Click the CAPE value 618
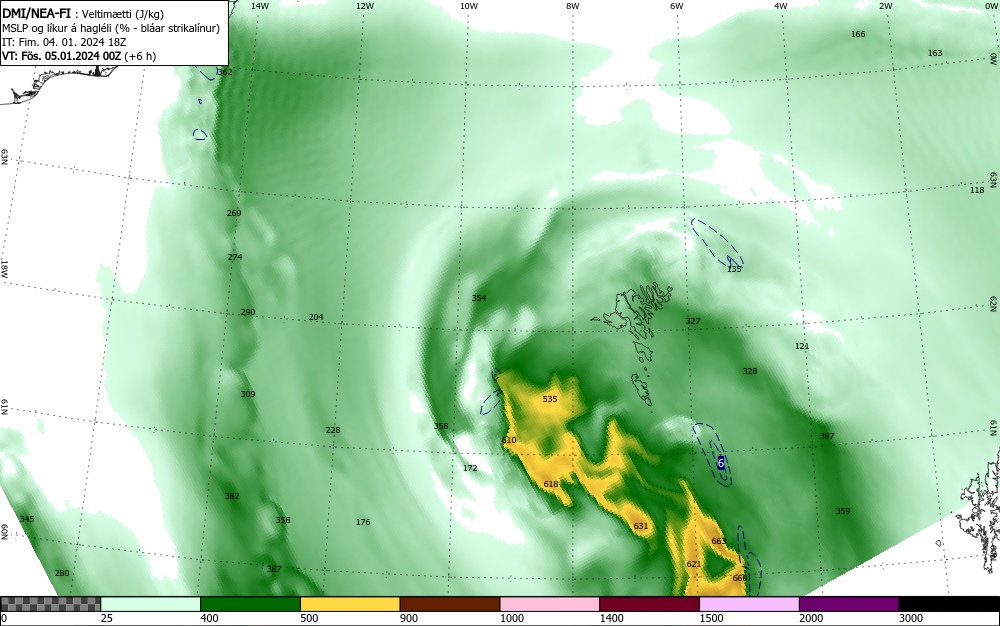The height and width of the screenshot is (626, 1000). 551,484
